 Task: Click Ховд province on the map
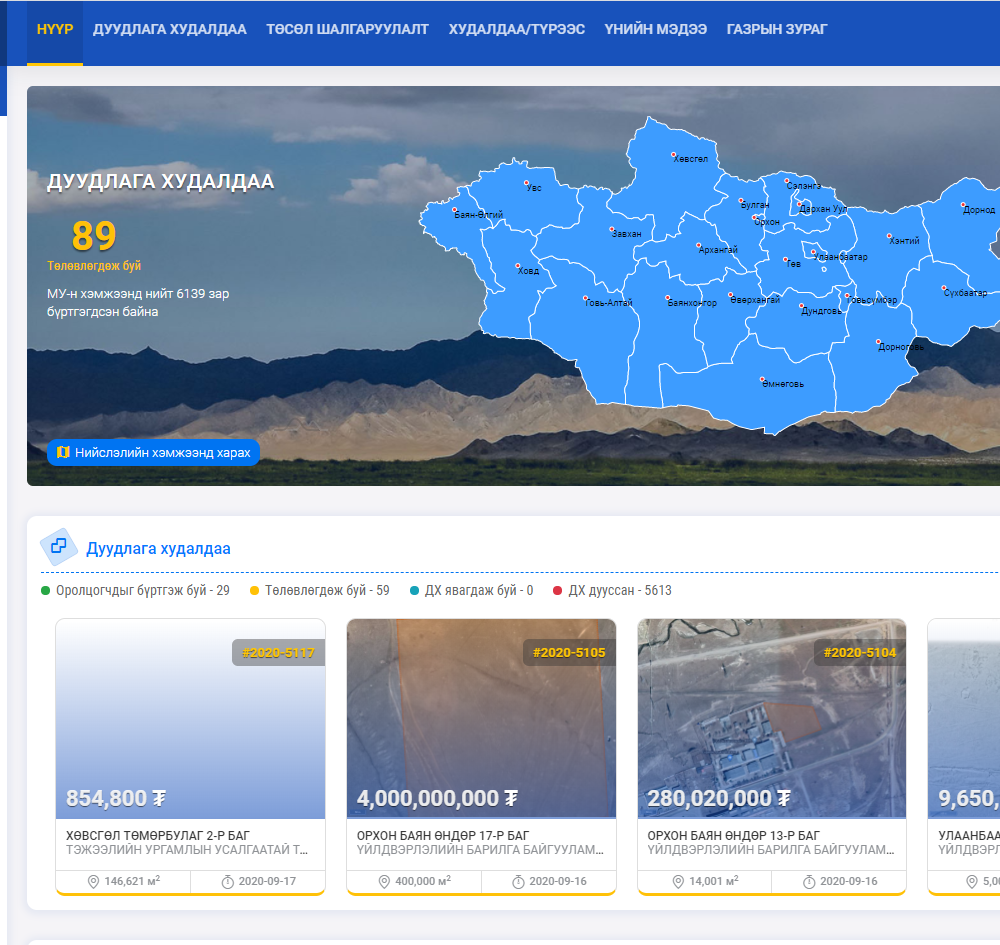click(528, 270)
